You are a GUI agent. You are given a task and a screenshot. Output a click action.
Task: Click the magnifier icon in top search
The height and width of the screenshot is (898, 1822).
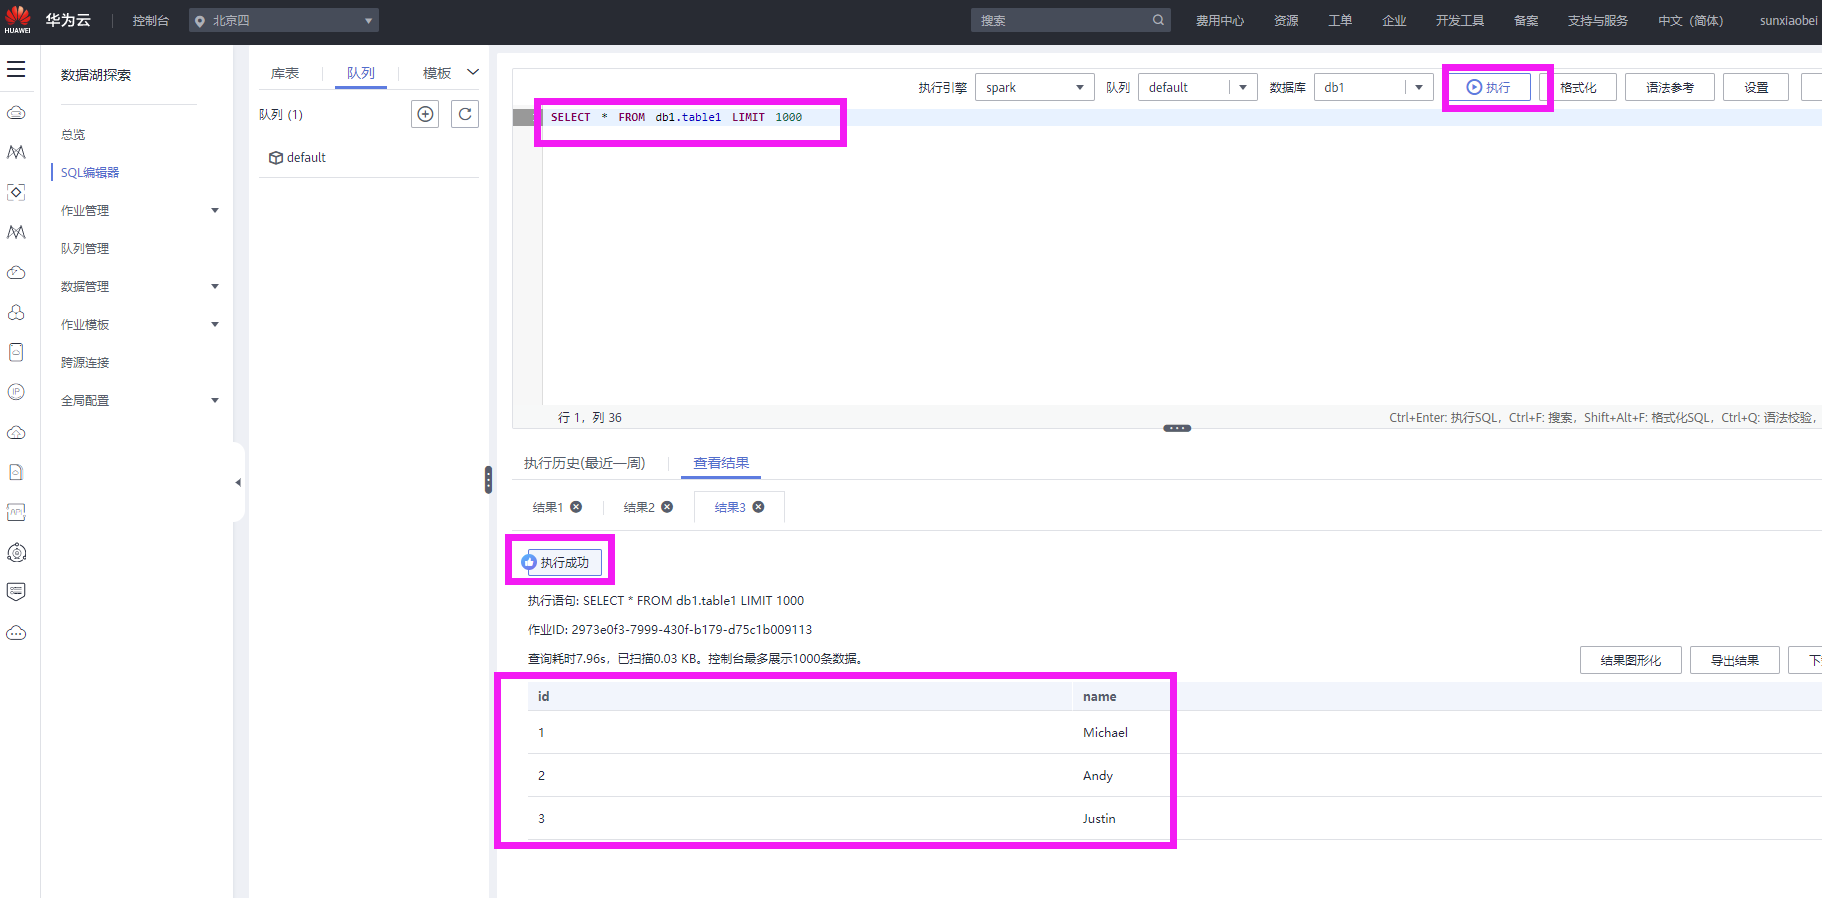pos(1158,20)
